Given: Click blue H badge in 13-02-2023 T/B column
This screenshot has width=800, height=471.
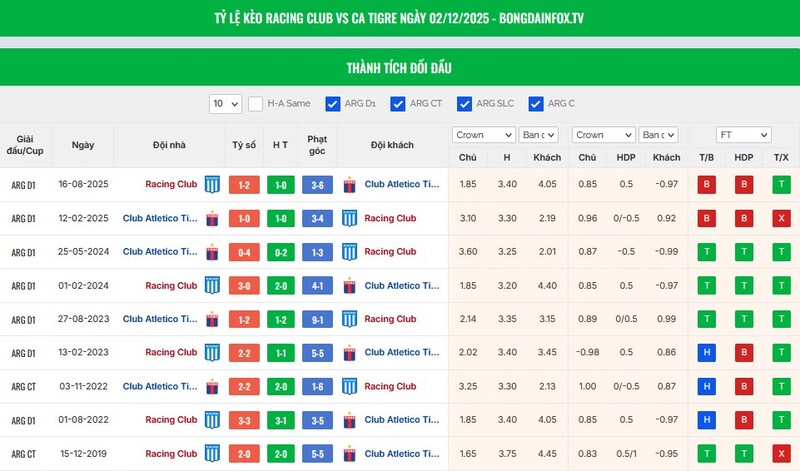Looking at the screenshot, I should (x=706, y=353).
